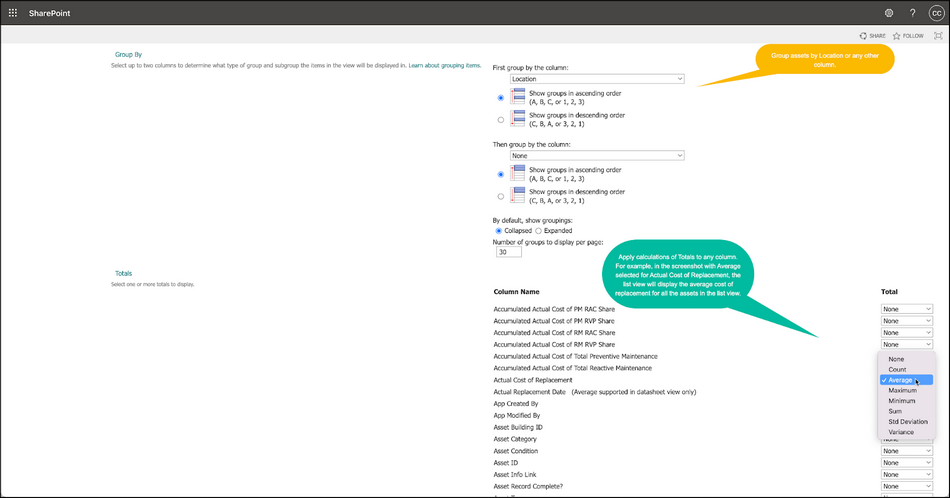Select descending order for first group

point(500,120)
